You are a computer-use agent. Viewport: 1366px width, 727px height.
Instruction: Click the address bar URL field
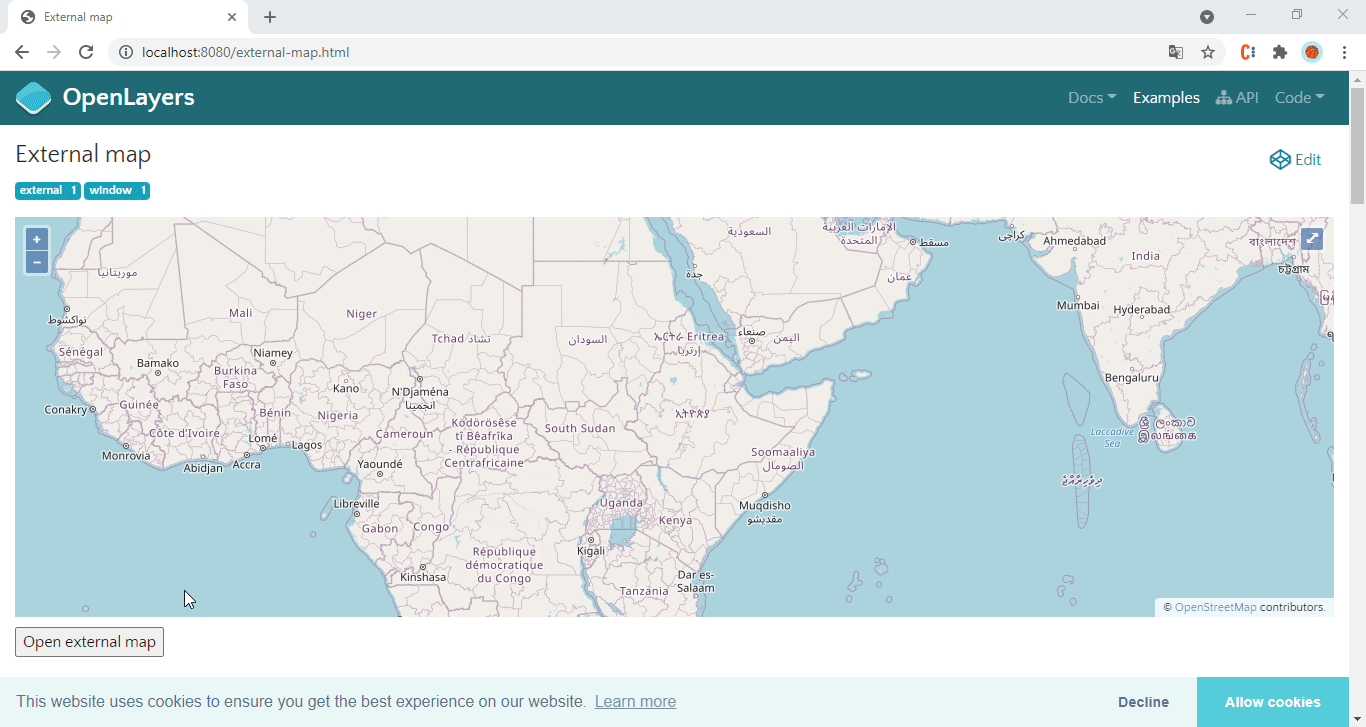(x=640, y=52)
